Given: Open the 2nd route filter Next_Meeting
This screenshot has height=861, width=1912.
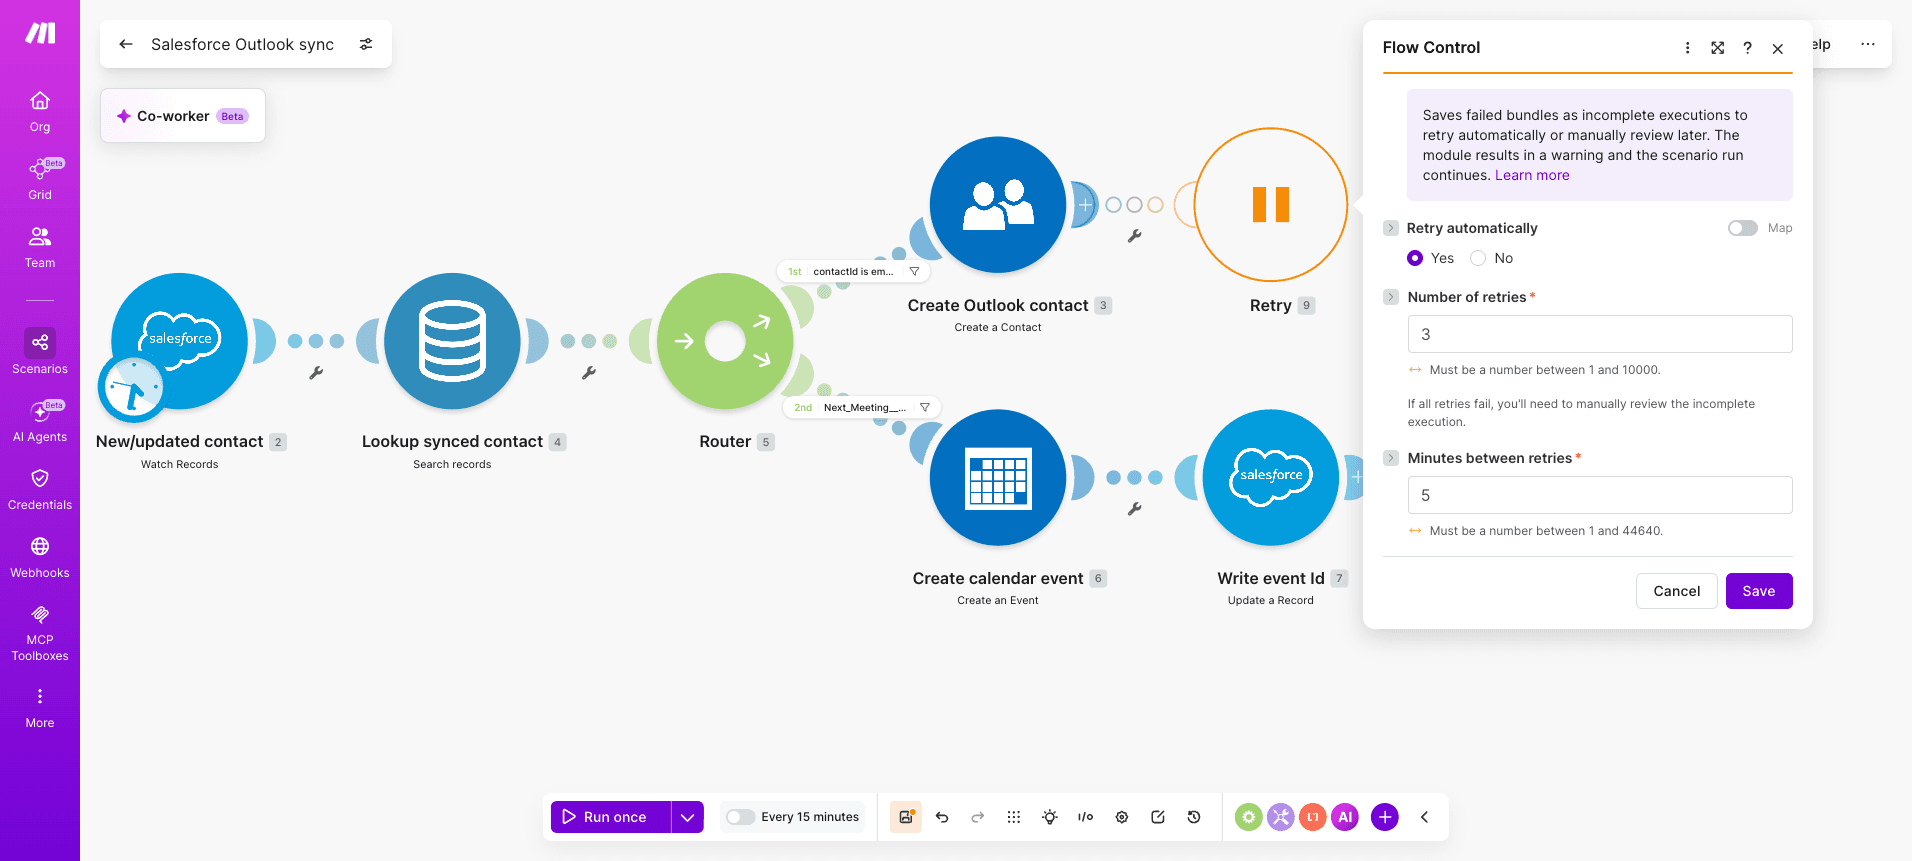Looking at the screenshot, I should tap(862, 407).
